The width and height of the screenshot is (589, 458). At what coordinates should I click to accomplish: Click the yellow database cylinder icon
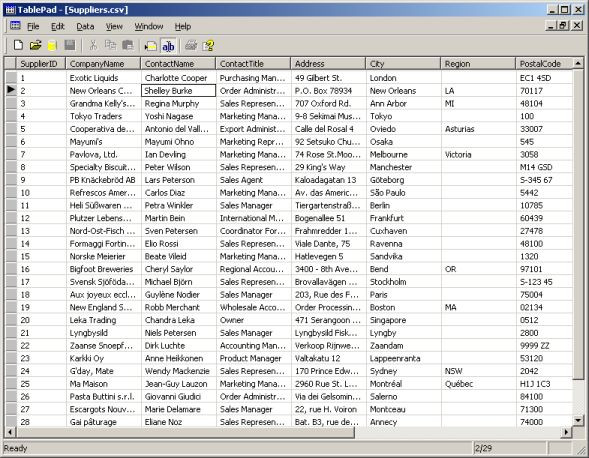pos(52,45)
